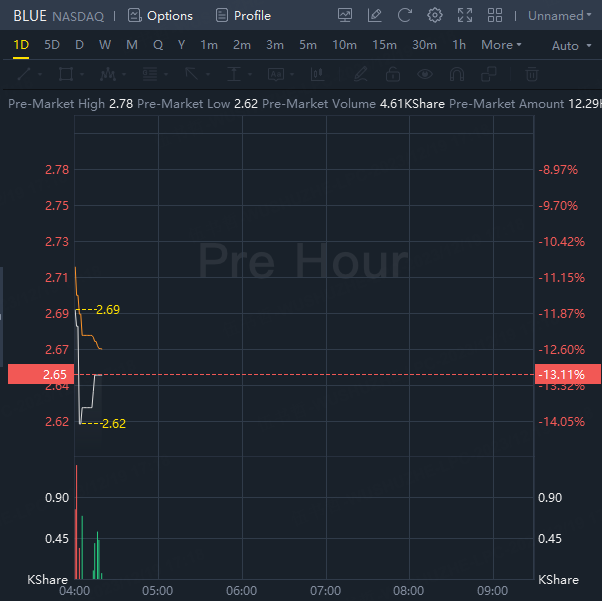602x601 pixels.
Task: Toggle drawings visibility with eye icon
Action: point(425,74)
